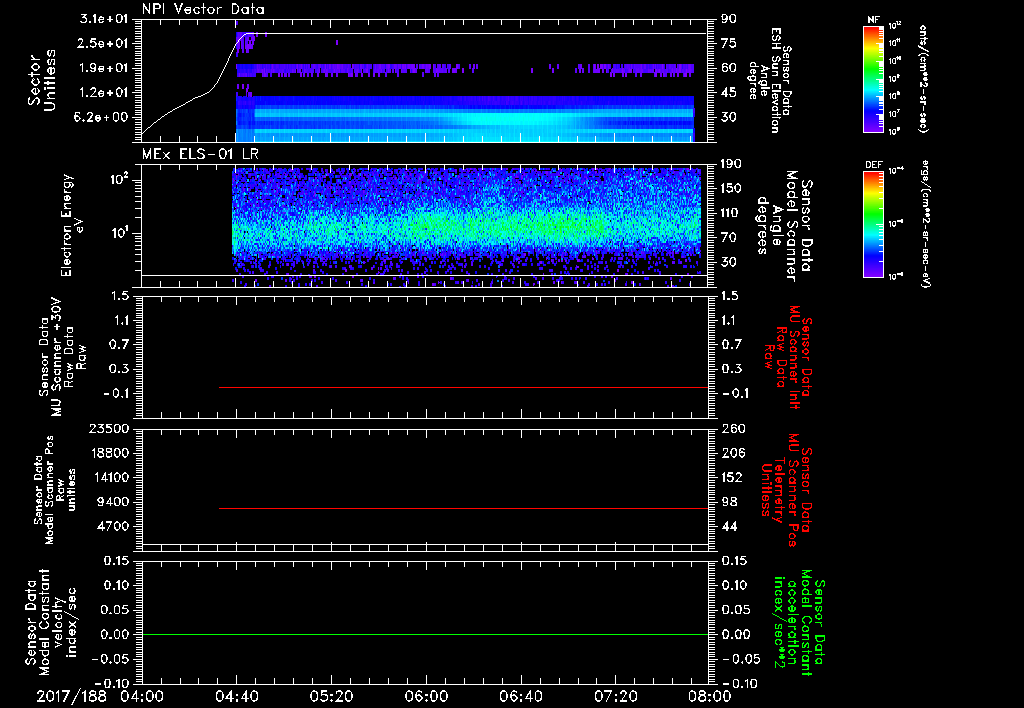This screenshot has width=1024, height=708.
Task: Click the '05:20' time tick label
Action: tap(332, 696)
